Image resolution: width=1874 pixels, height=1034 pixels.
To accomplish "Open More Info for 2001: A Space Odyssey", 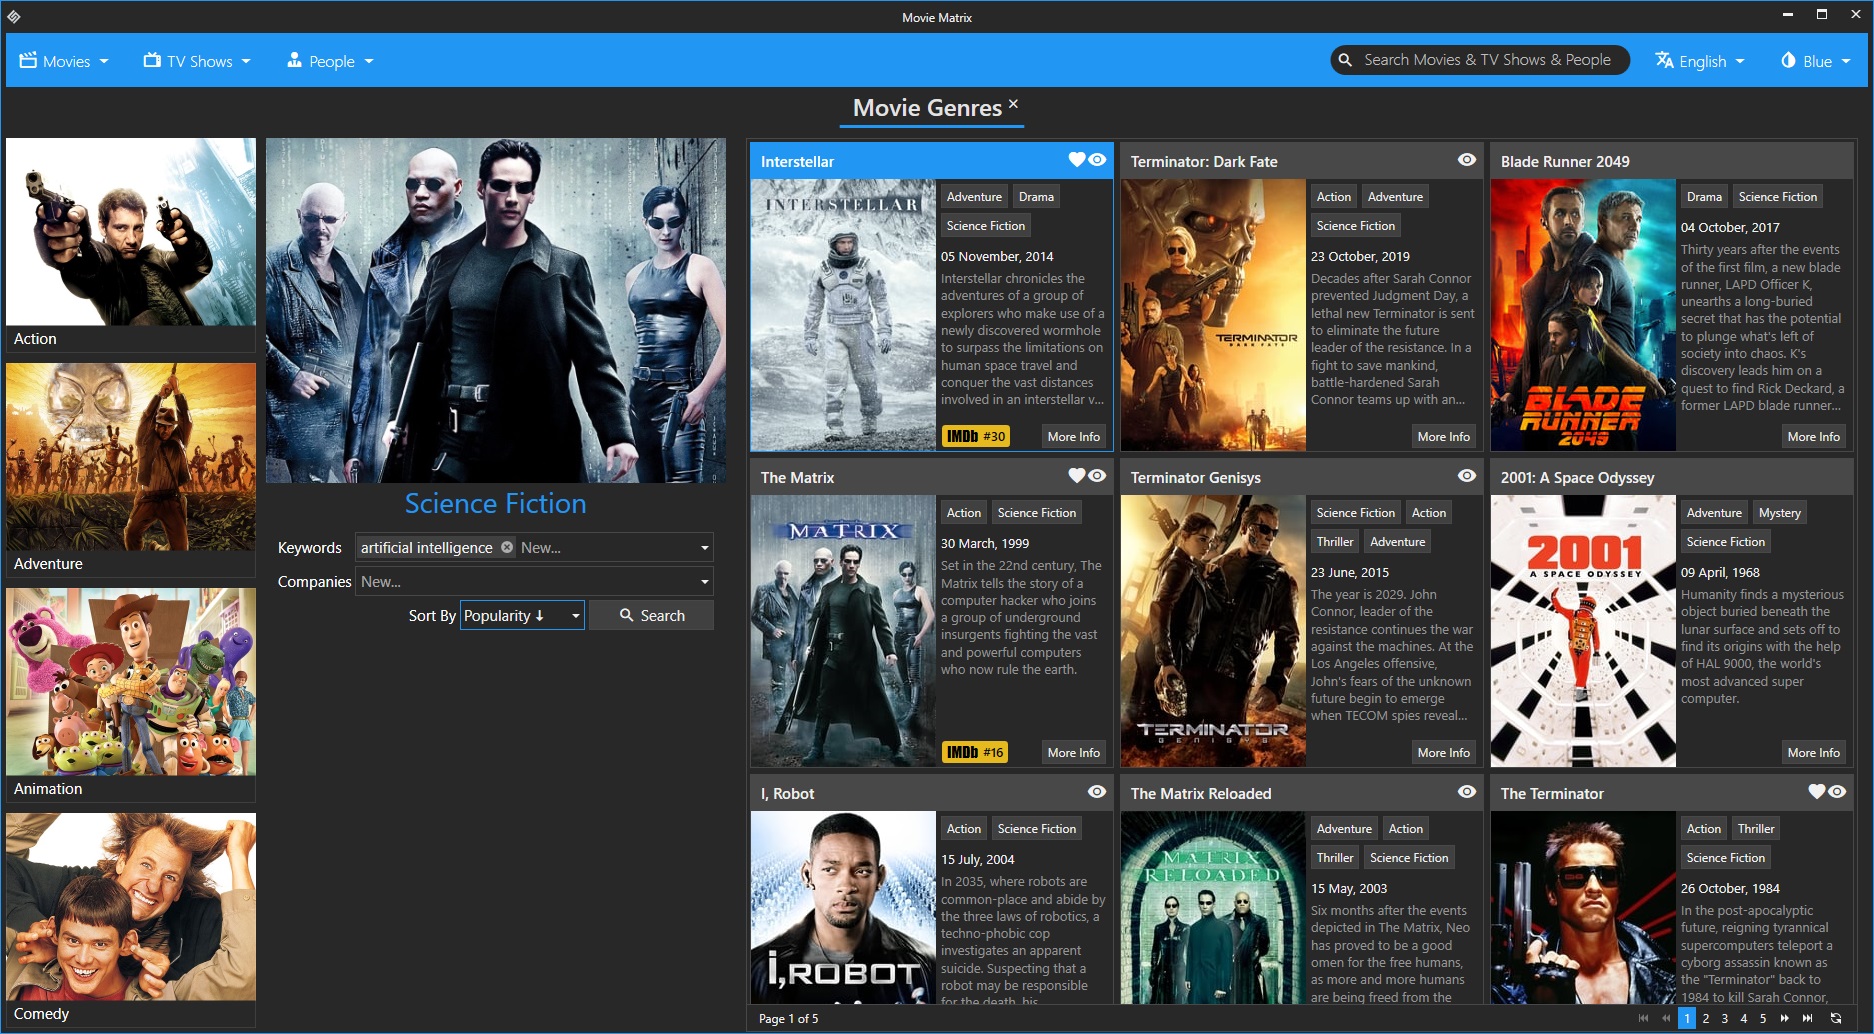I will point(1814,753).
